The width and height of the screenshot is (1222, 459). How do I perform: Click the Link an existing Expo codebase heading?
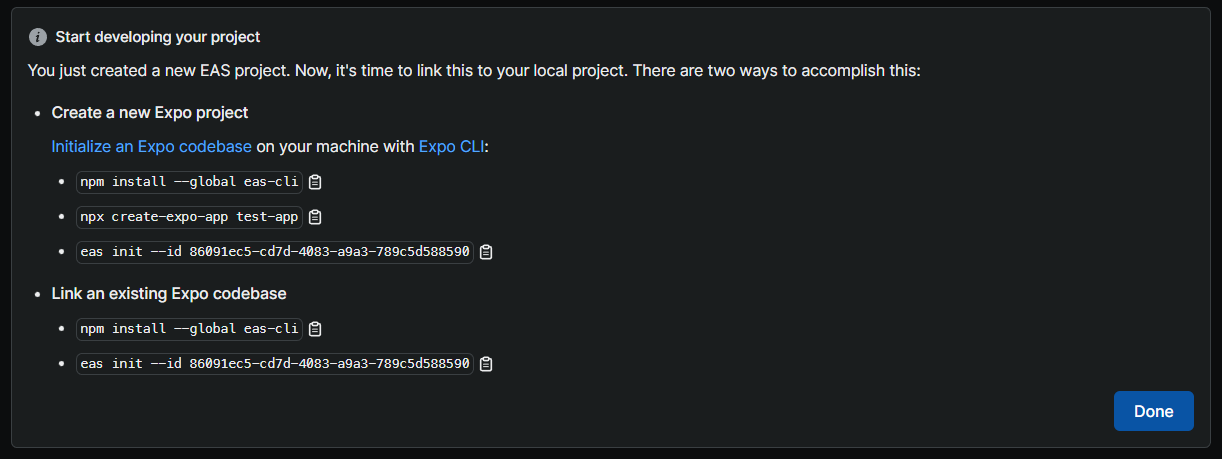[x=169, y=294]
